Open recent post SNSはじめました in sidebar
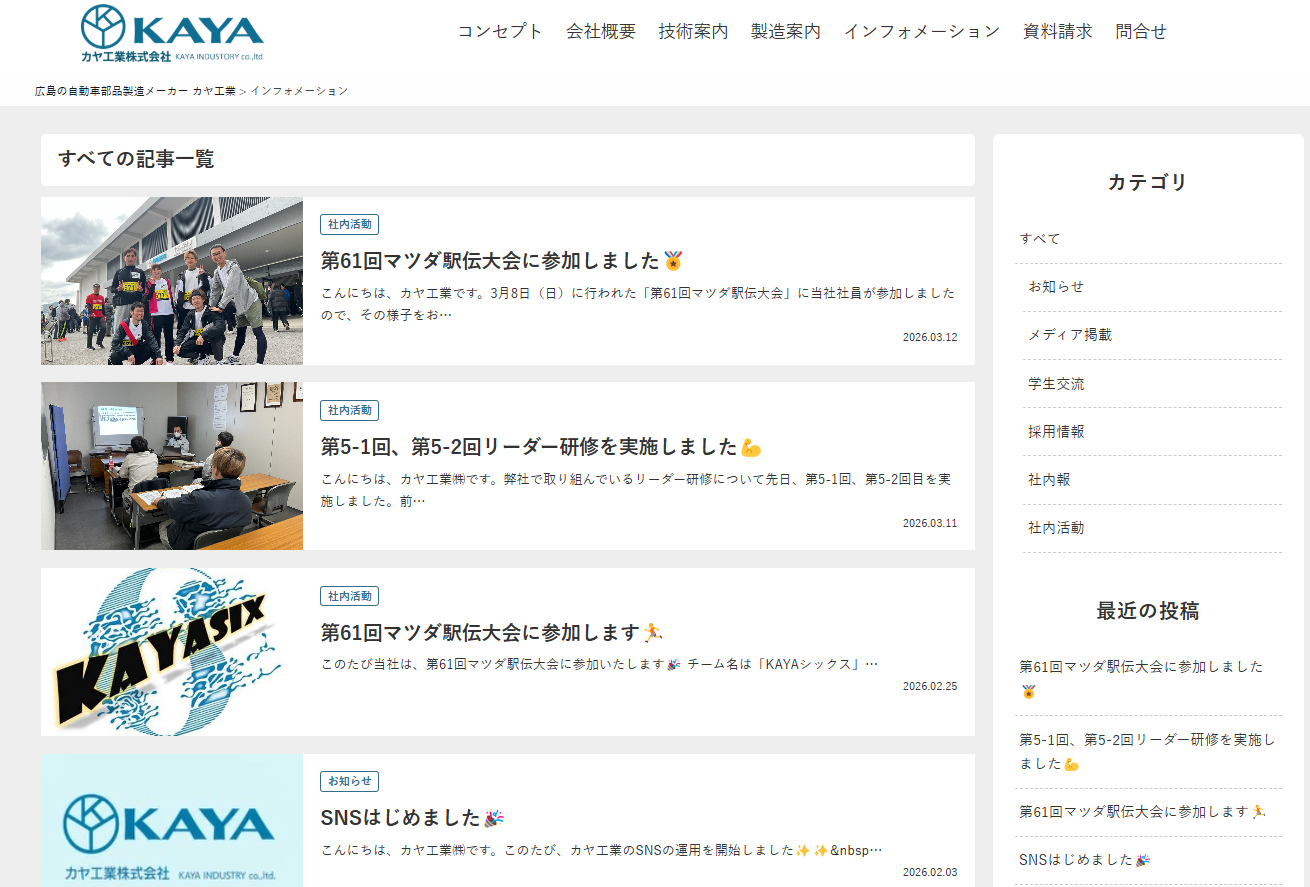Image resolution: width=1310 pixels, height=887 pixels. click(x=1075, y=860)
